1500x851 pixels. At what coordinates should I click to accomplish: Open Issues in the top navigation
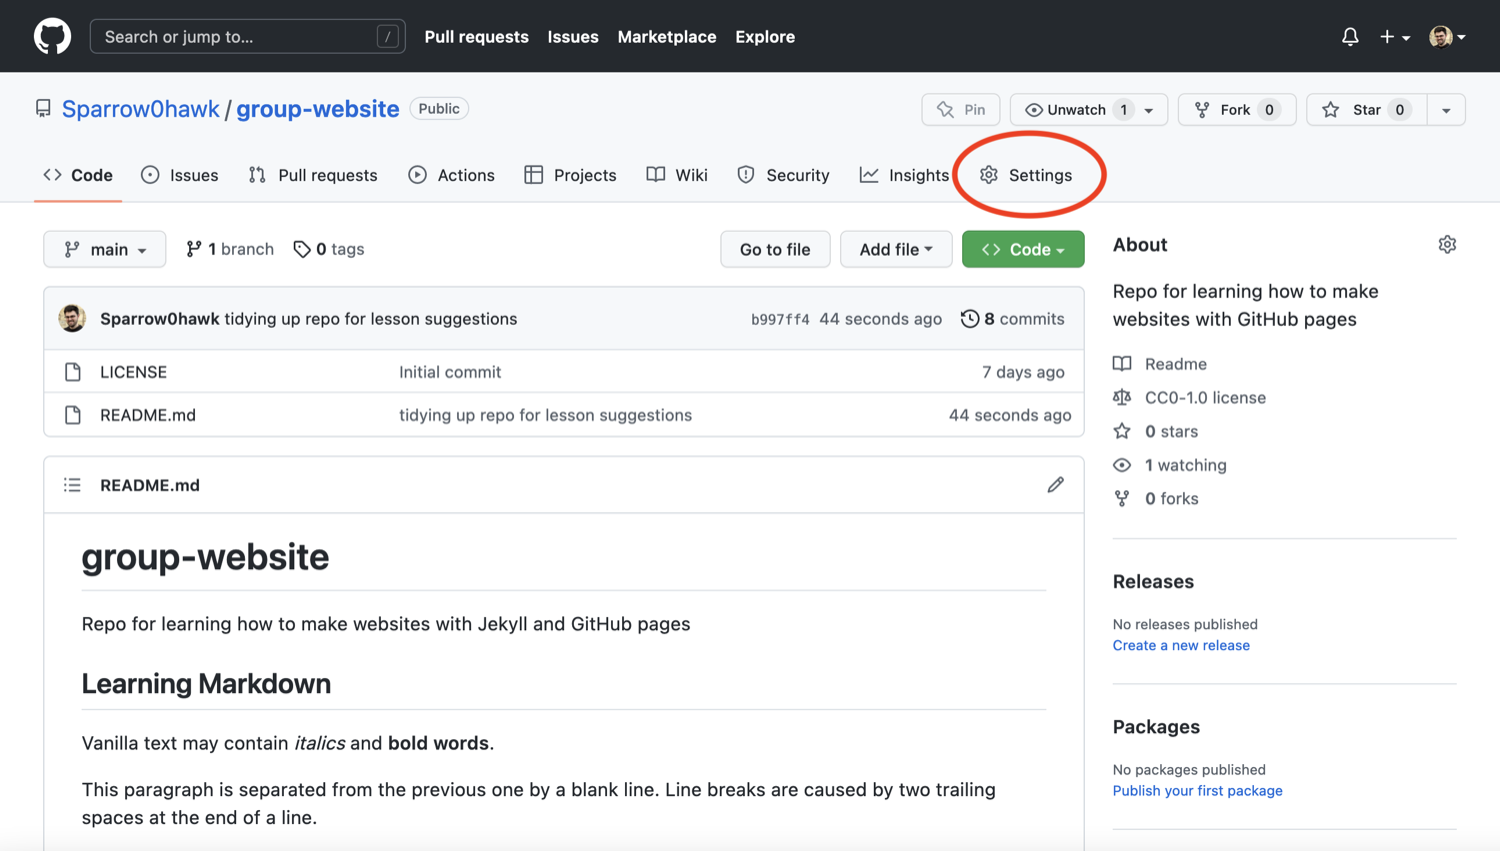pos(573,37)
